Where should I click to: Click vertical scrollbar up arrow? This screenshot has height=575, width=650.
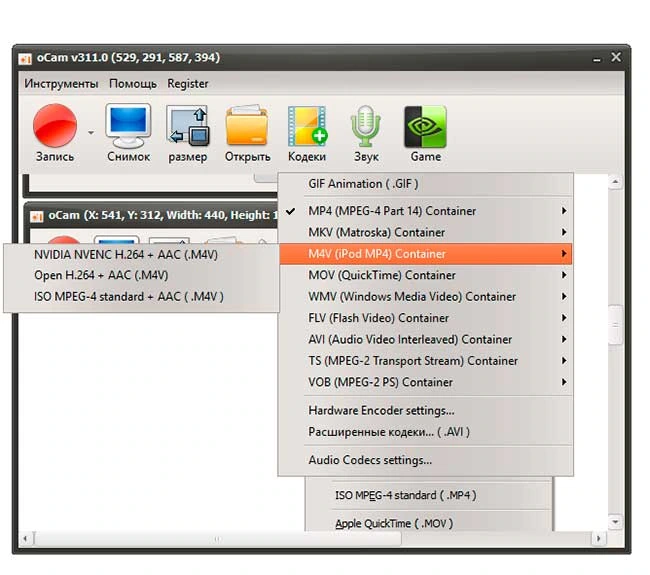pos(615,182)
